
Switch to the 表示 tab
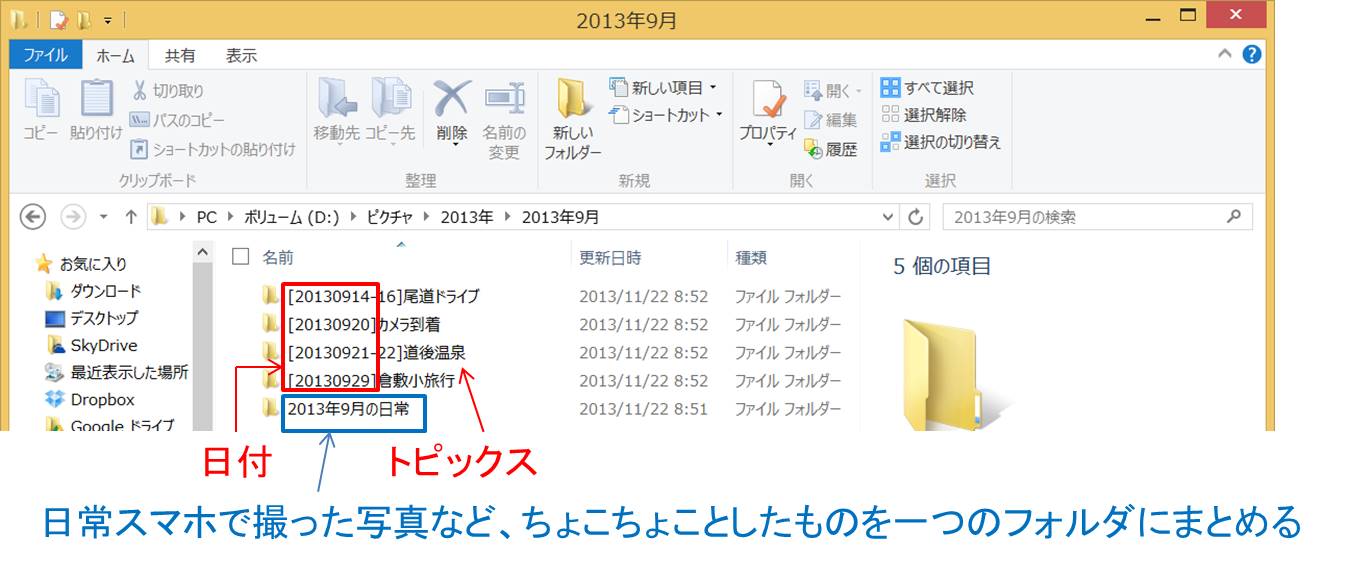coord(241,56)
